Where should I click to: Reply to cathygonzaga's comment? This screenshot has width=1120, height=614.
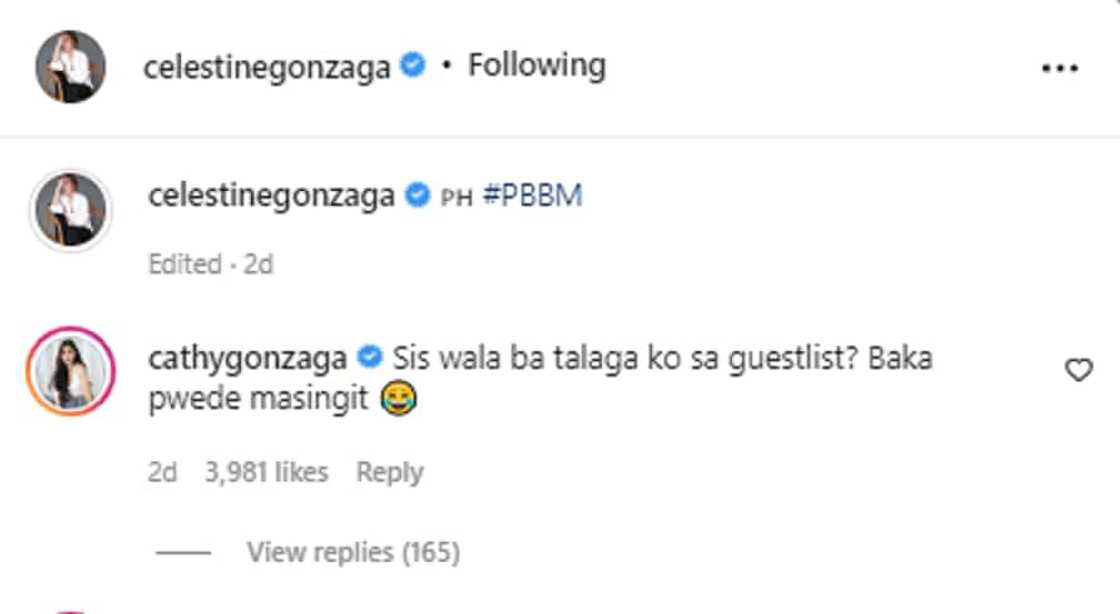390,472
